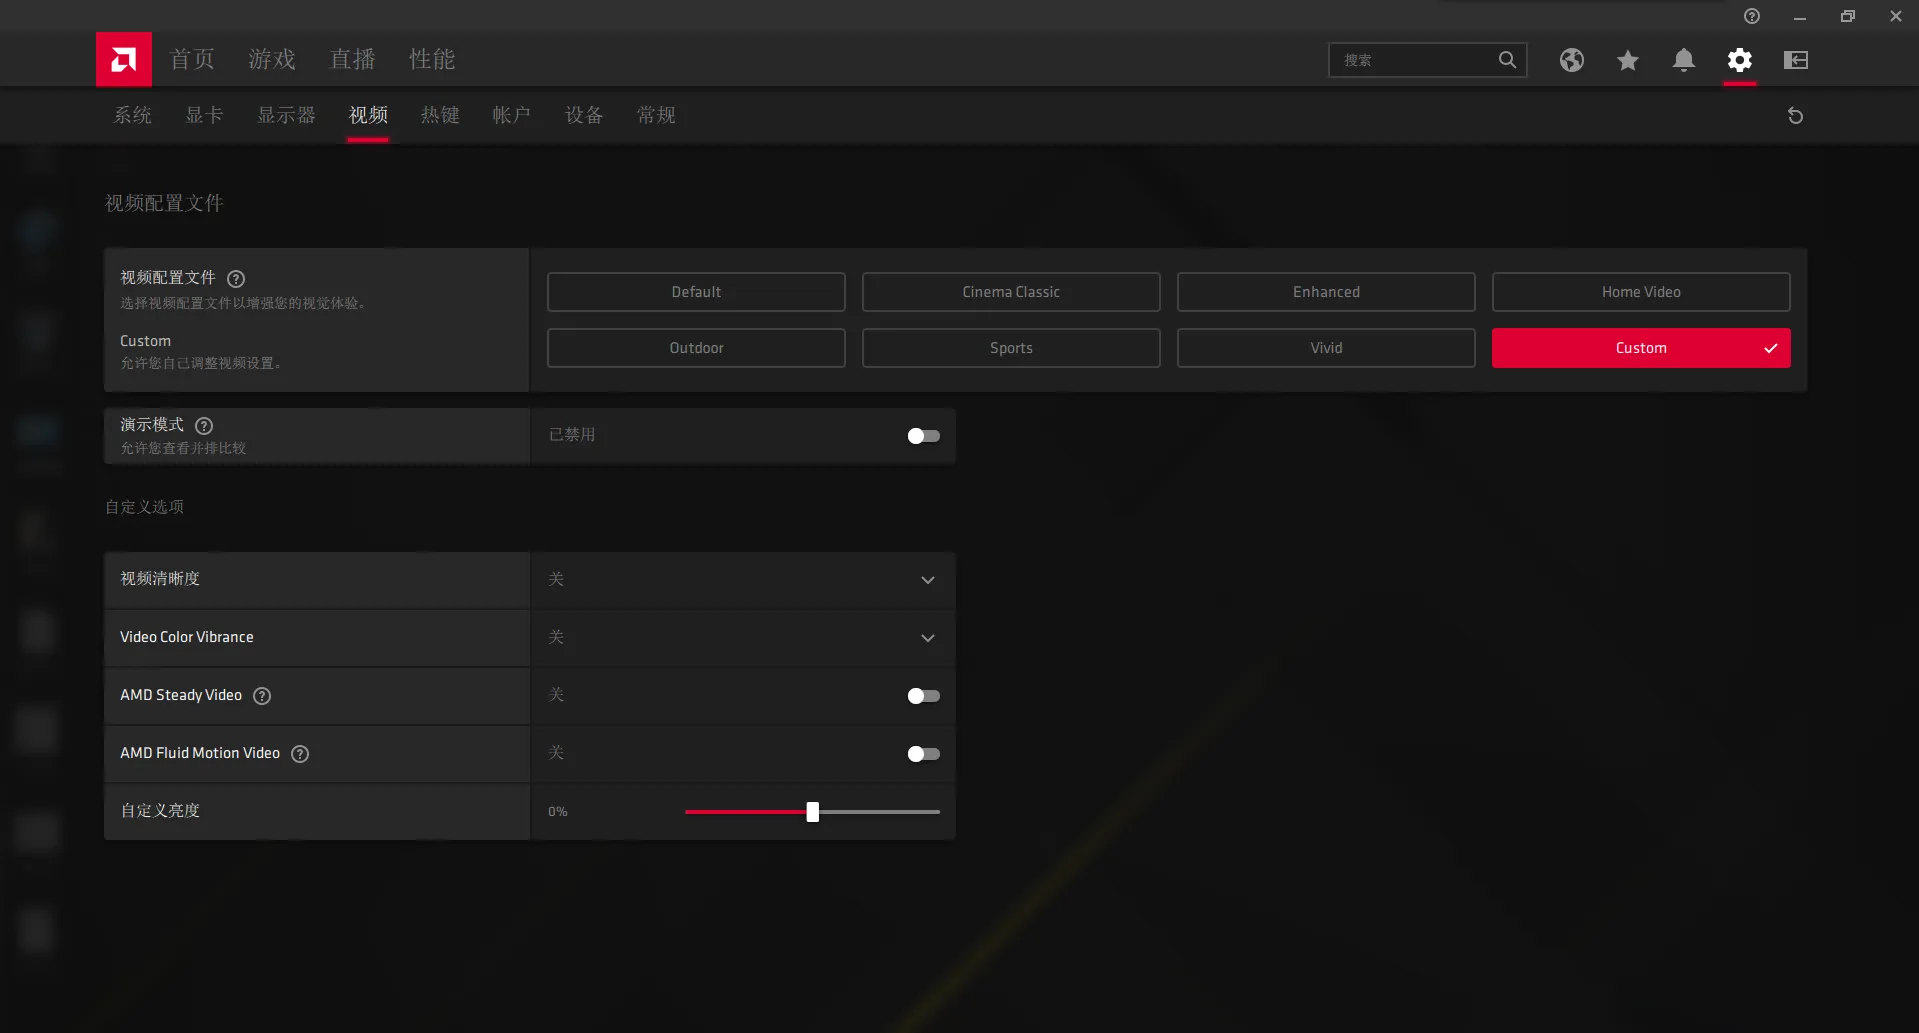Click the 自定义亮度 slider handle

click(x=812, y=812)
